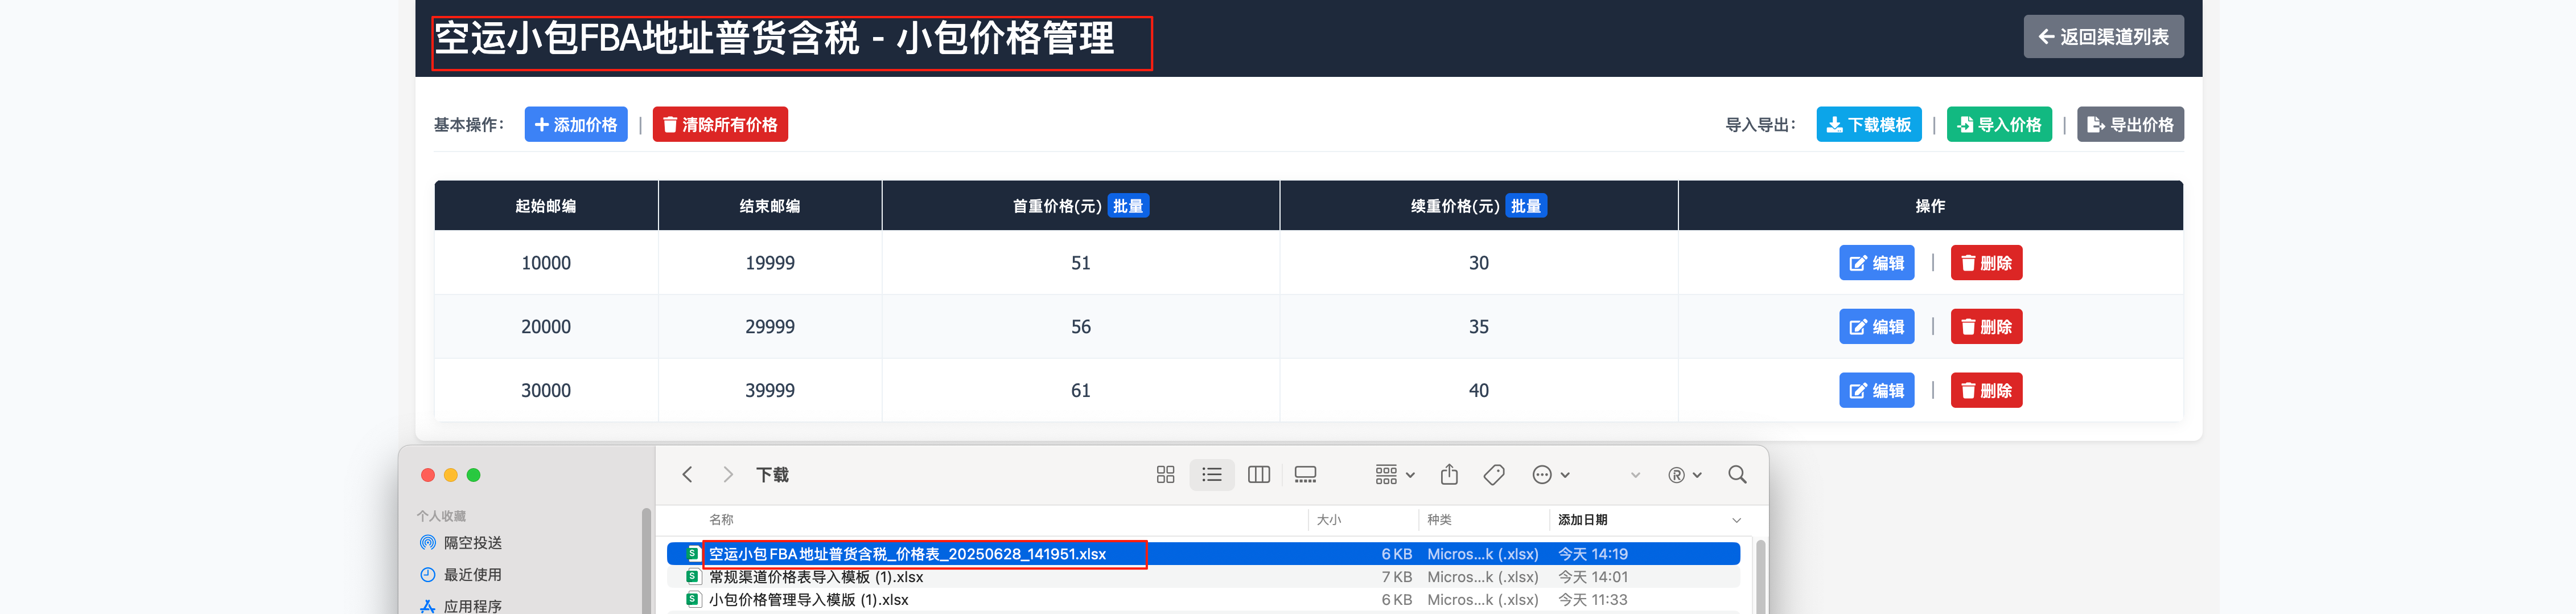2576x614 pixels.
Task: Click 返回渠道列表 back button
Action: click(x=2103, y=37)
